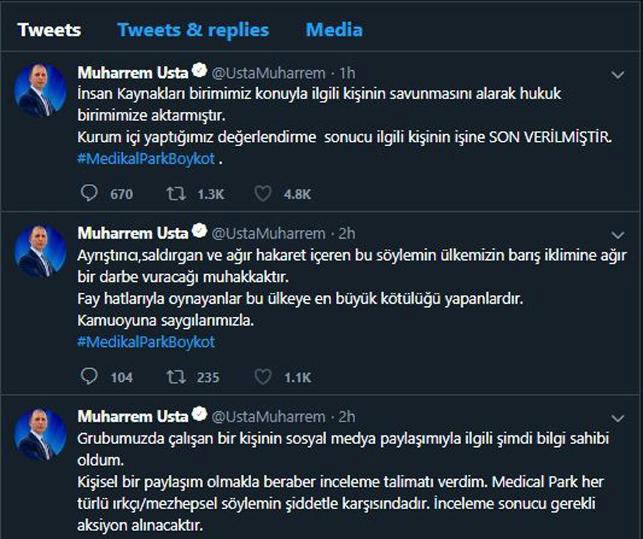This screenshot has height=539, width=643.
Task: Switch to the Tweets tab
Action: [x=49, y=29]
